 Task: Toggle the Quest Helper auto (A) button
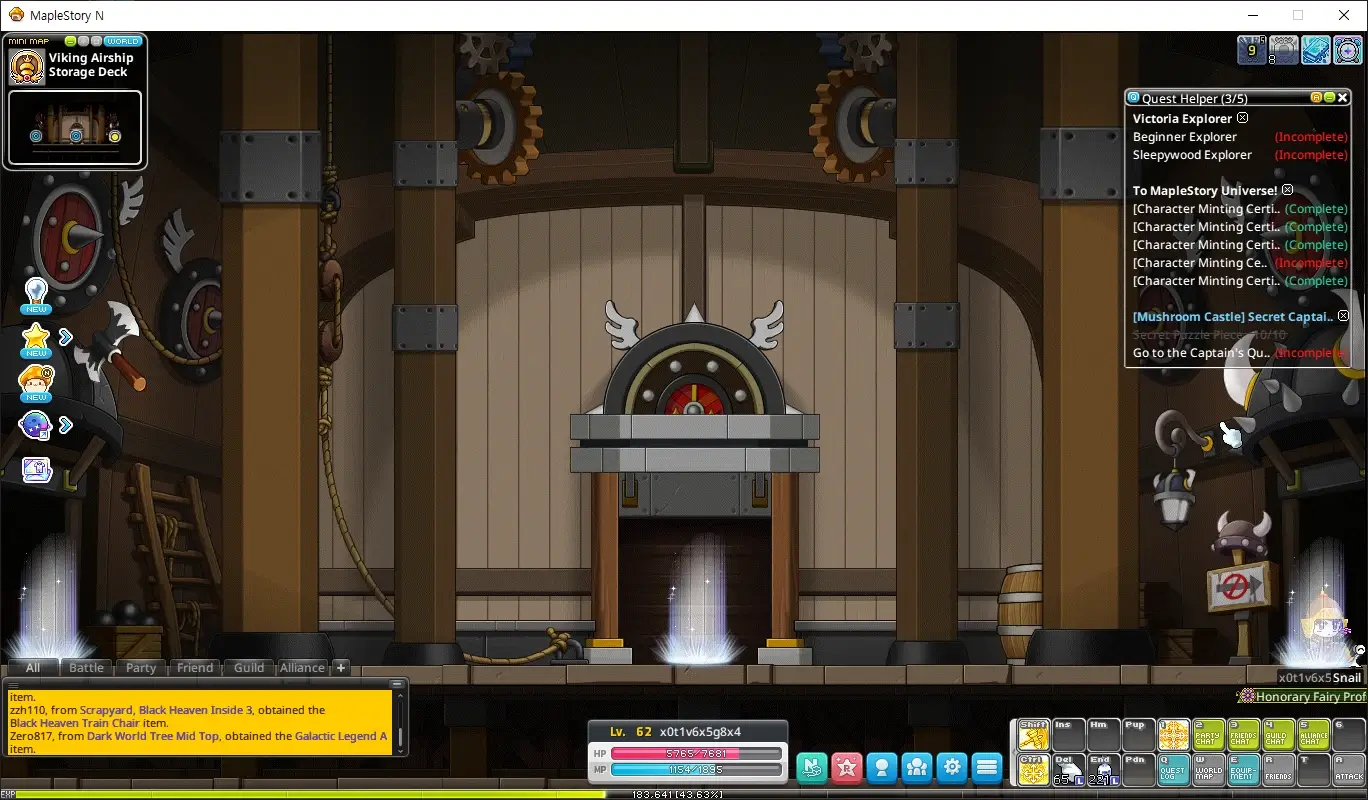pos(1317,98)
